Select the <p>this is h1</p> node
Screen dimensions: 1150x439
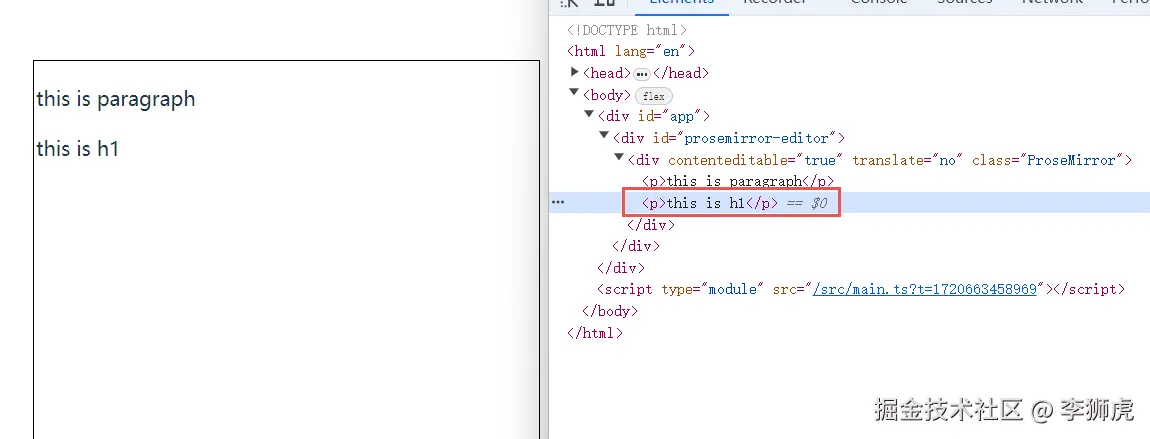coord(709,203)
